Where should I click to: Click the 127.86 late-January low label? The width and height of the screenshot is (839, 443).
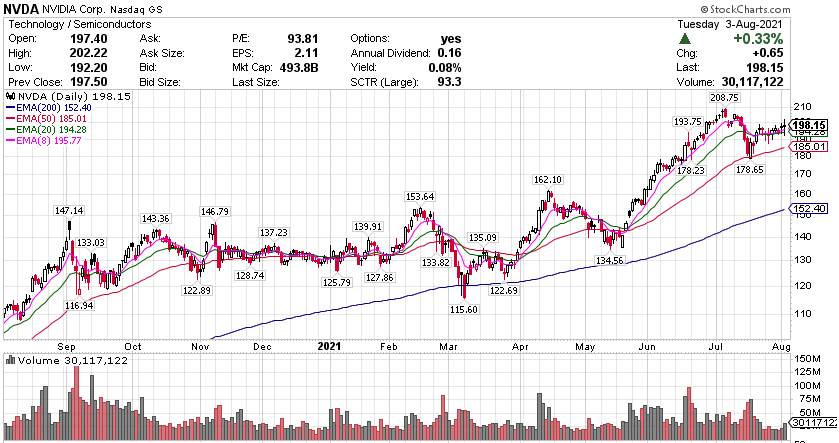click(379, 278)
